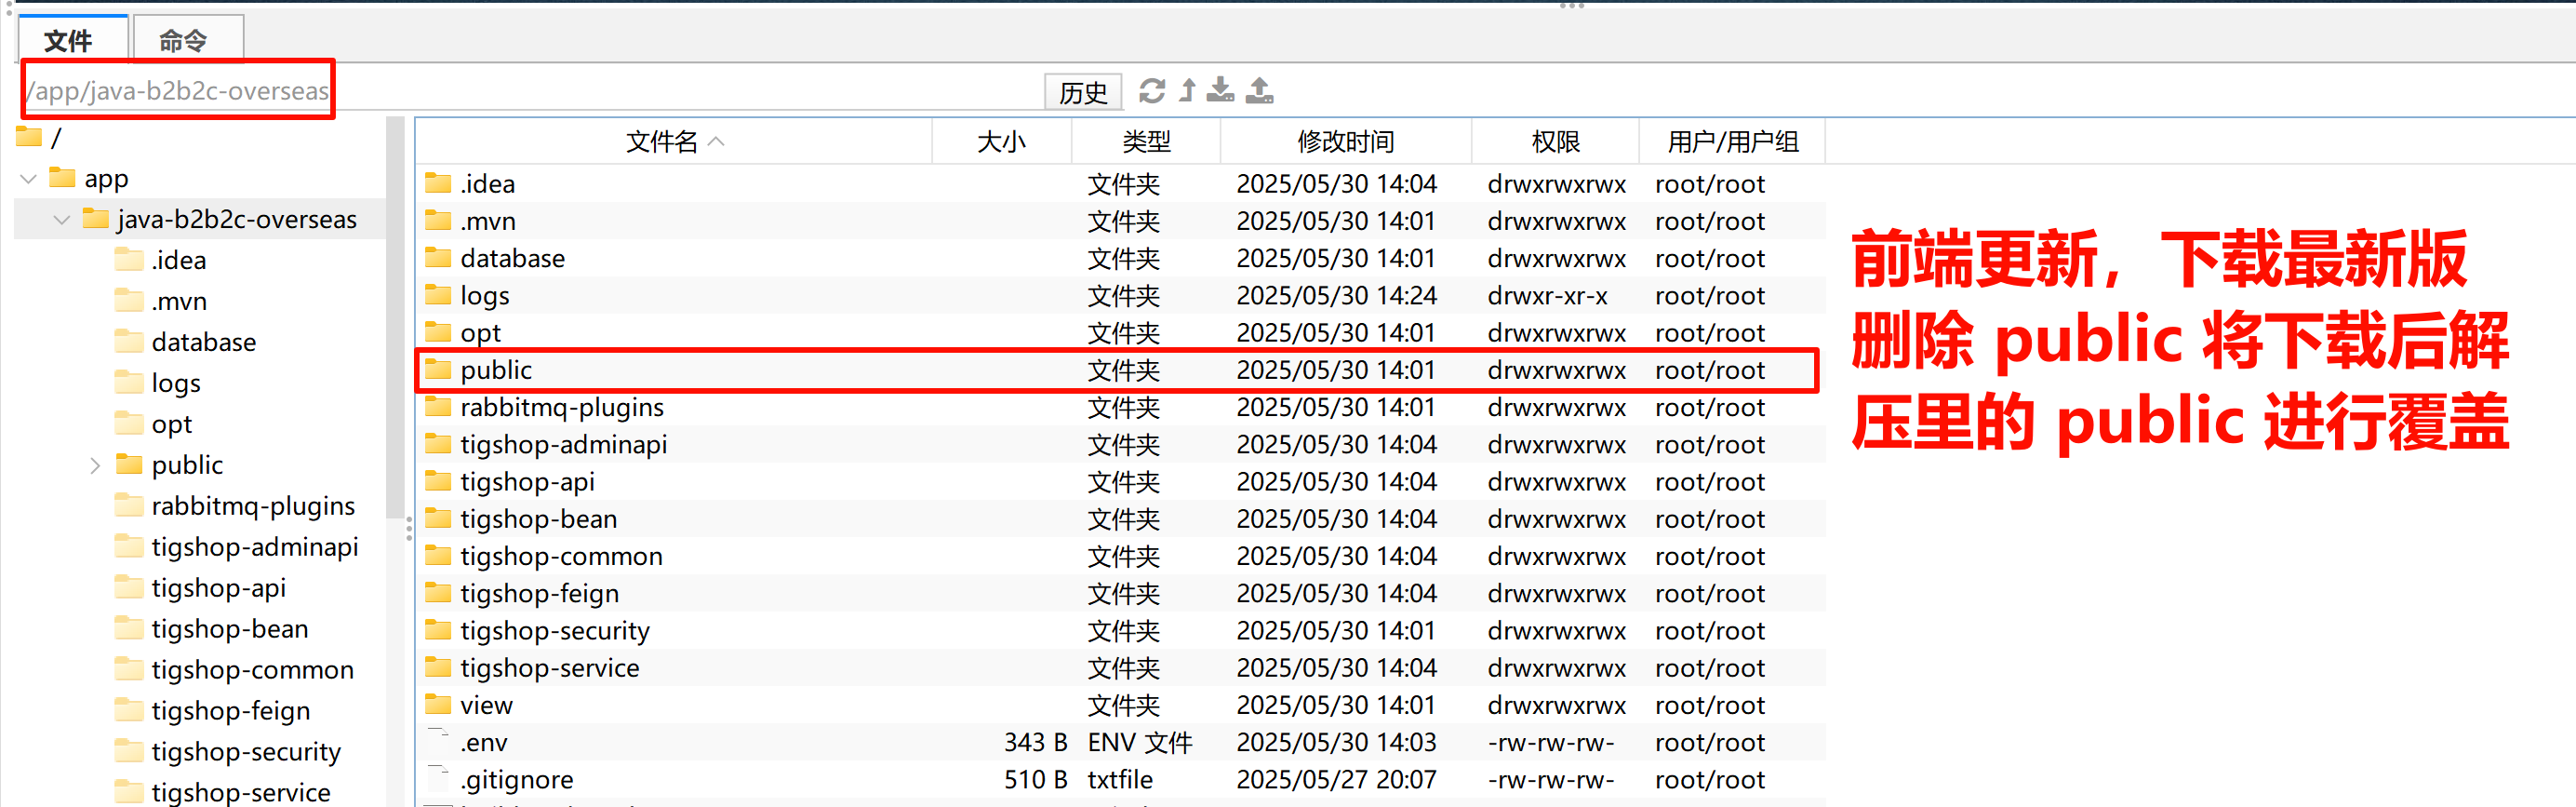The width and height of the screenshot is (2576, 807).
Task: Select the .env file name
Action: 484,742
